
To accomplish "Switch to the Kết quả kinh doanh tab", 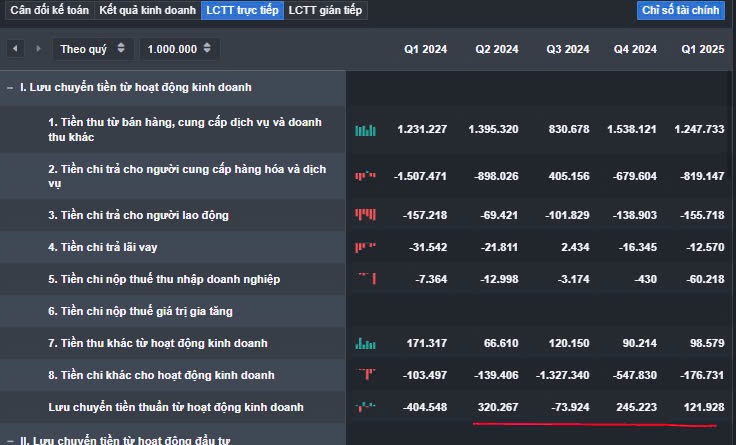I will click(x=147, y=11).
